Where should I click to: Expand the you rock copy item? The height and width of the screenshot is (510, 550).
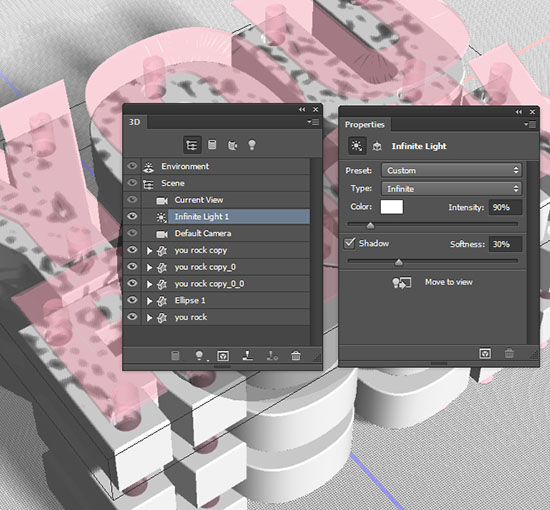tap(149, 251)
